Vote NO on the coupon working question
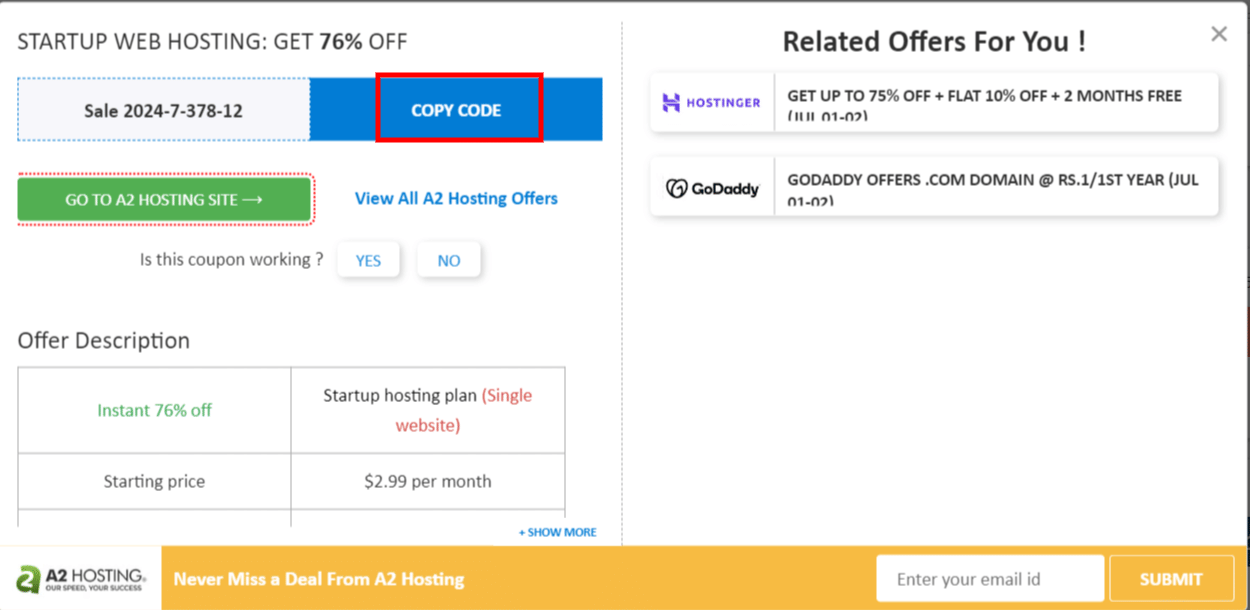This screenshot has height=610, width=1250. [x=449, y=261]
